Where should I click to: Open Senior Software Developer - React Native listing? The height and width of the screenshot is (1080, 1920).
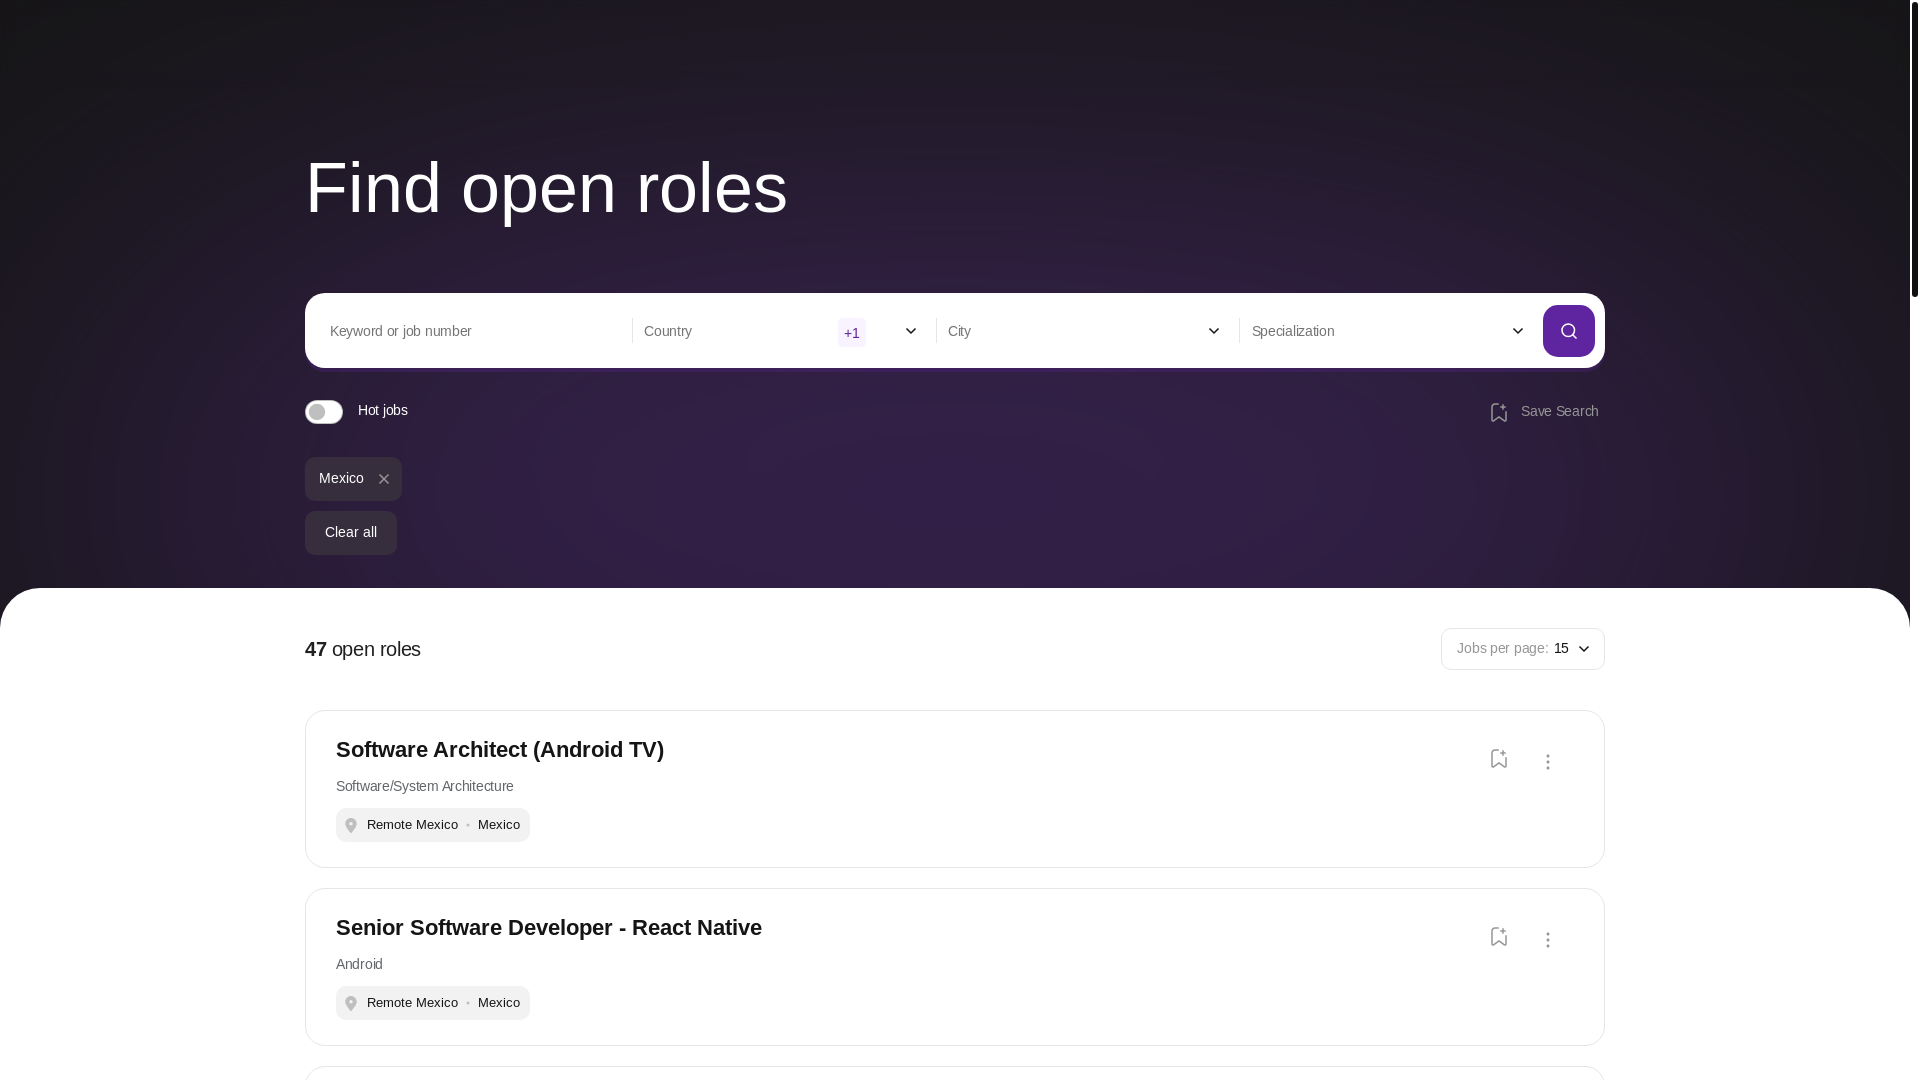tap(549, 928)
